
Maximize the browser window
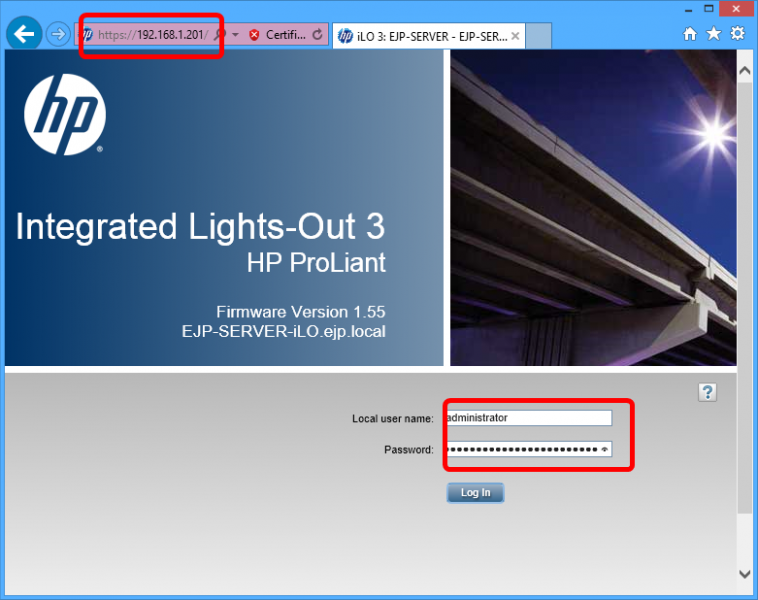click(709, 9)
